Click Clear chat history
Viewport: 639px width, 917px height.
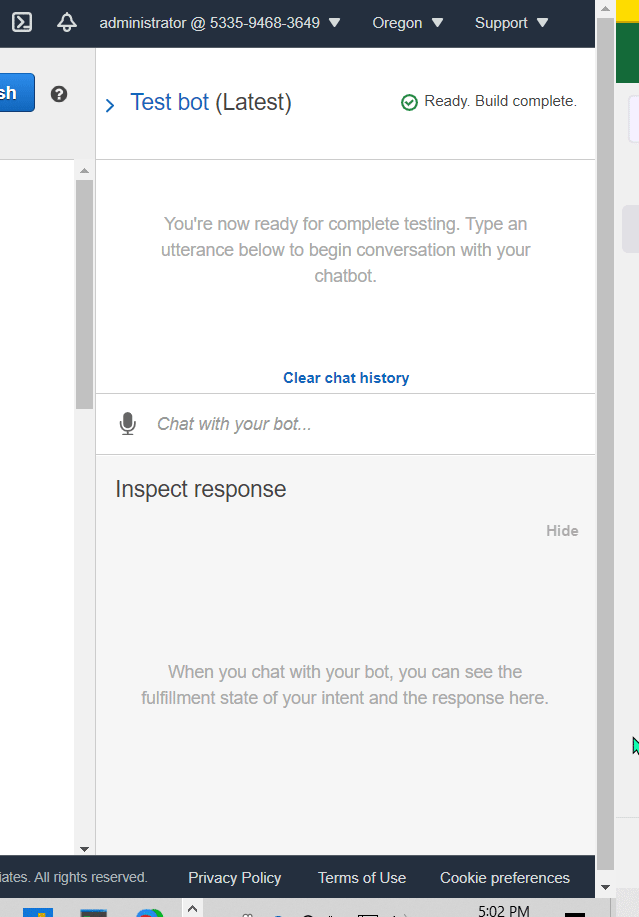(x=346, y=377)
